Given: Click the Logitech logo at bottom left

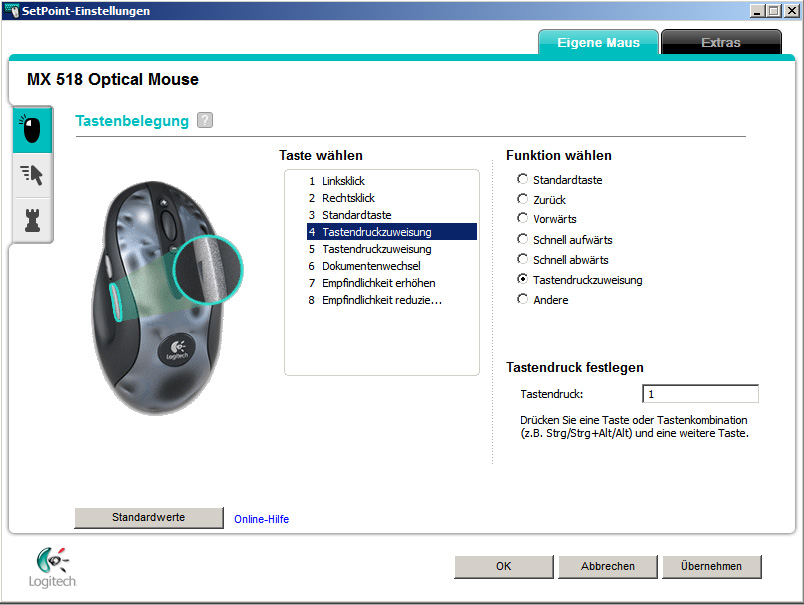Looking at the screenshot, I should click(x=52, y=568).
